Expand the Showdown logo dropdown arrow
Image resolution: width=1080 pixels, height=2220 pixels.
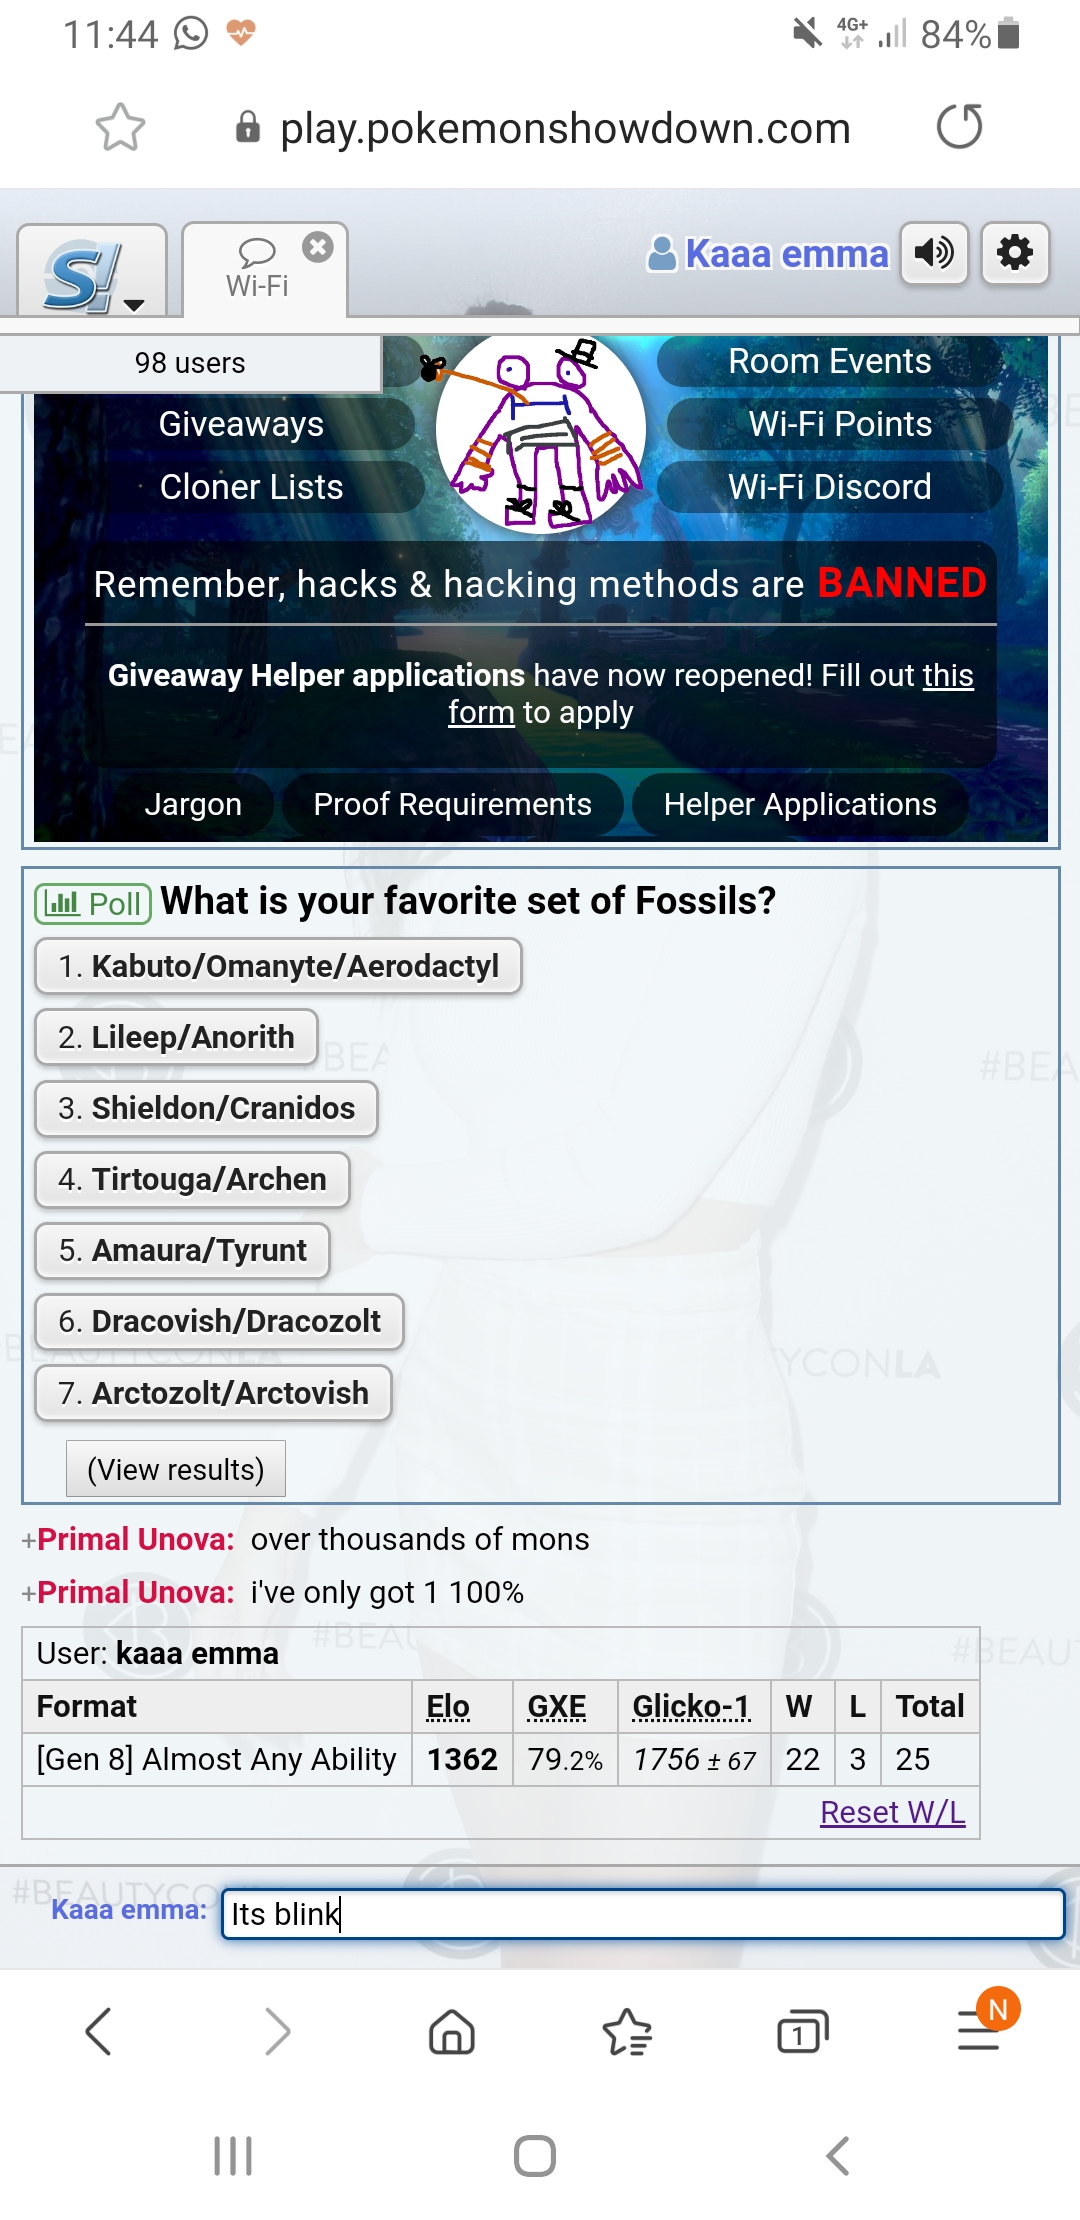[x=134, y=305]
